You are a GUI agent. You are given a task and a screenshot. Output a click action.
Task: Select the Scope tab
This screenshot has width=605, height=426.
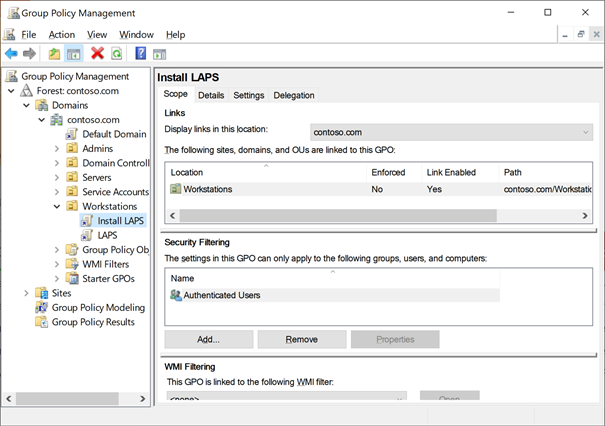coord(176,94)
